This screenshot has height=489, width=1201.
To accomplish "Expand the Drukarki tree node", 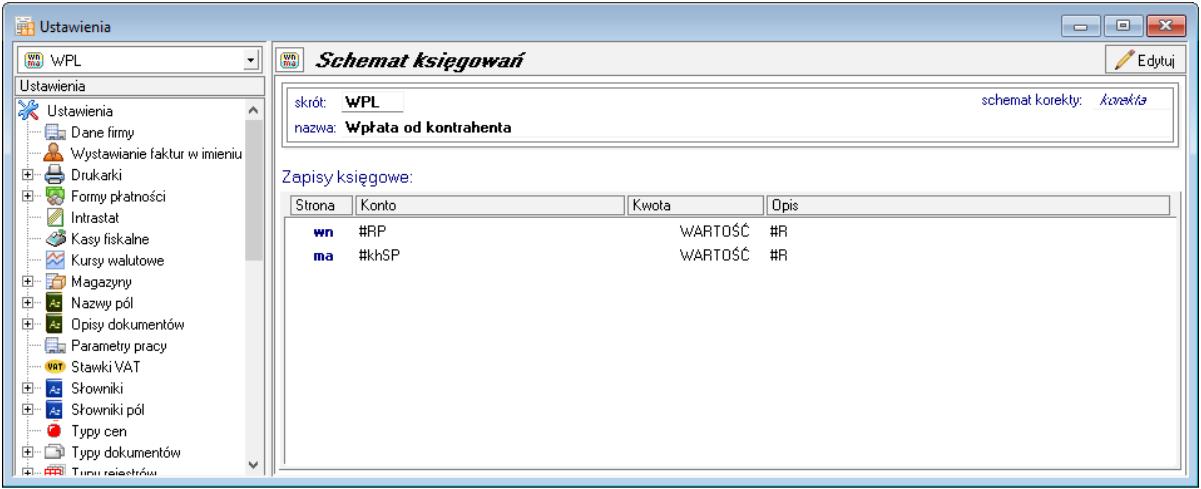I will pos(27,173).
